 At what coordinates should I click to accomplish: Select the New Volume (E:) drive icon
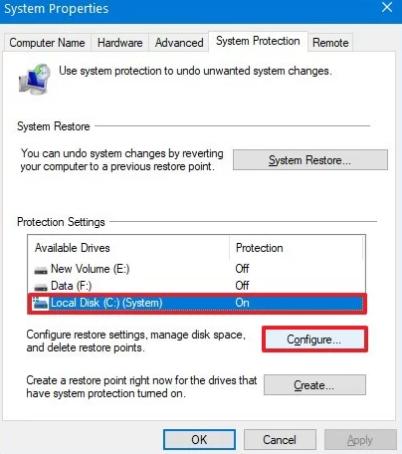[x=41, y=270]
